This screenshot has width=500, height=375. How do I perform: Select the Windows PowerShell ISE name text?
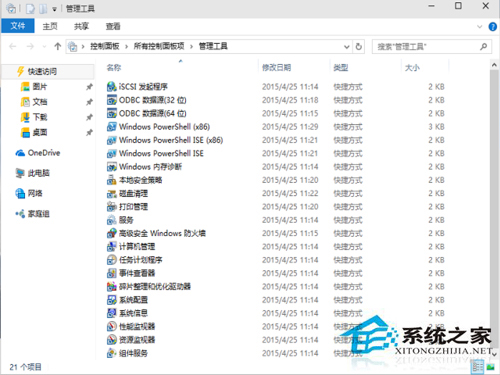click(161, 153)
